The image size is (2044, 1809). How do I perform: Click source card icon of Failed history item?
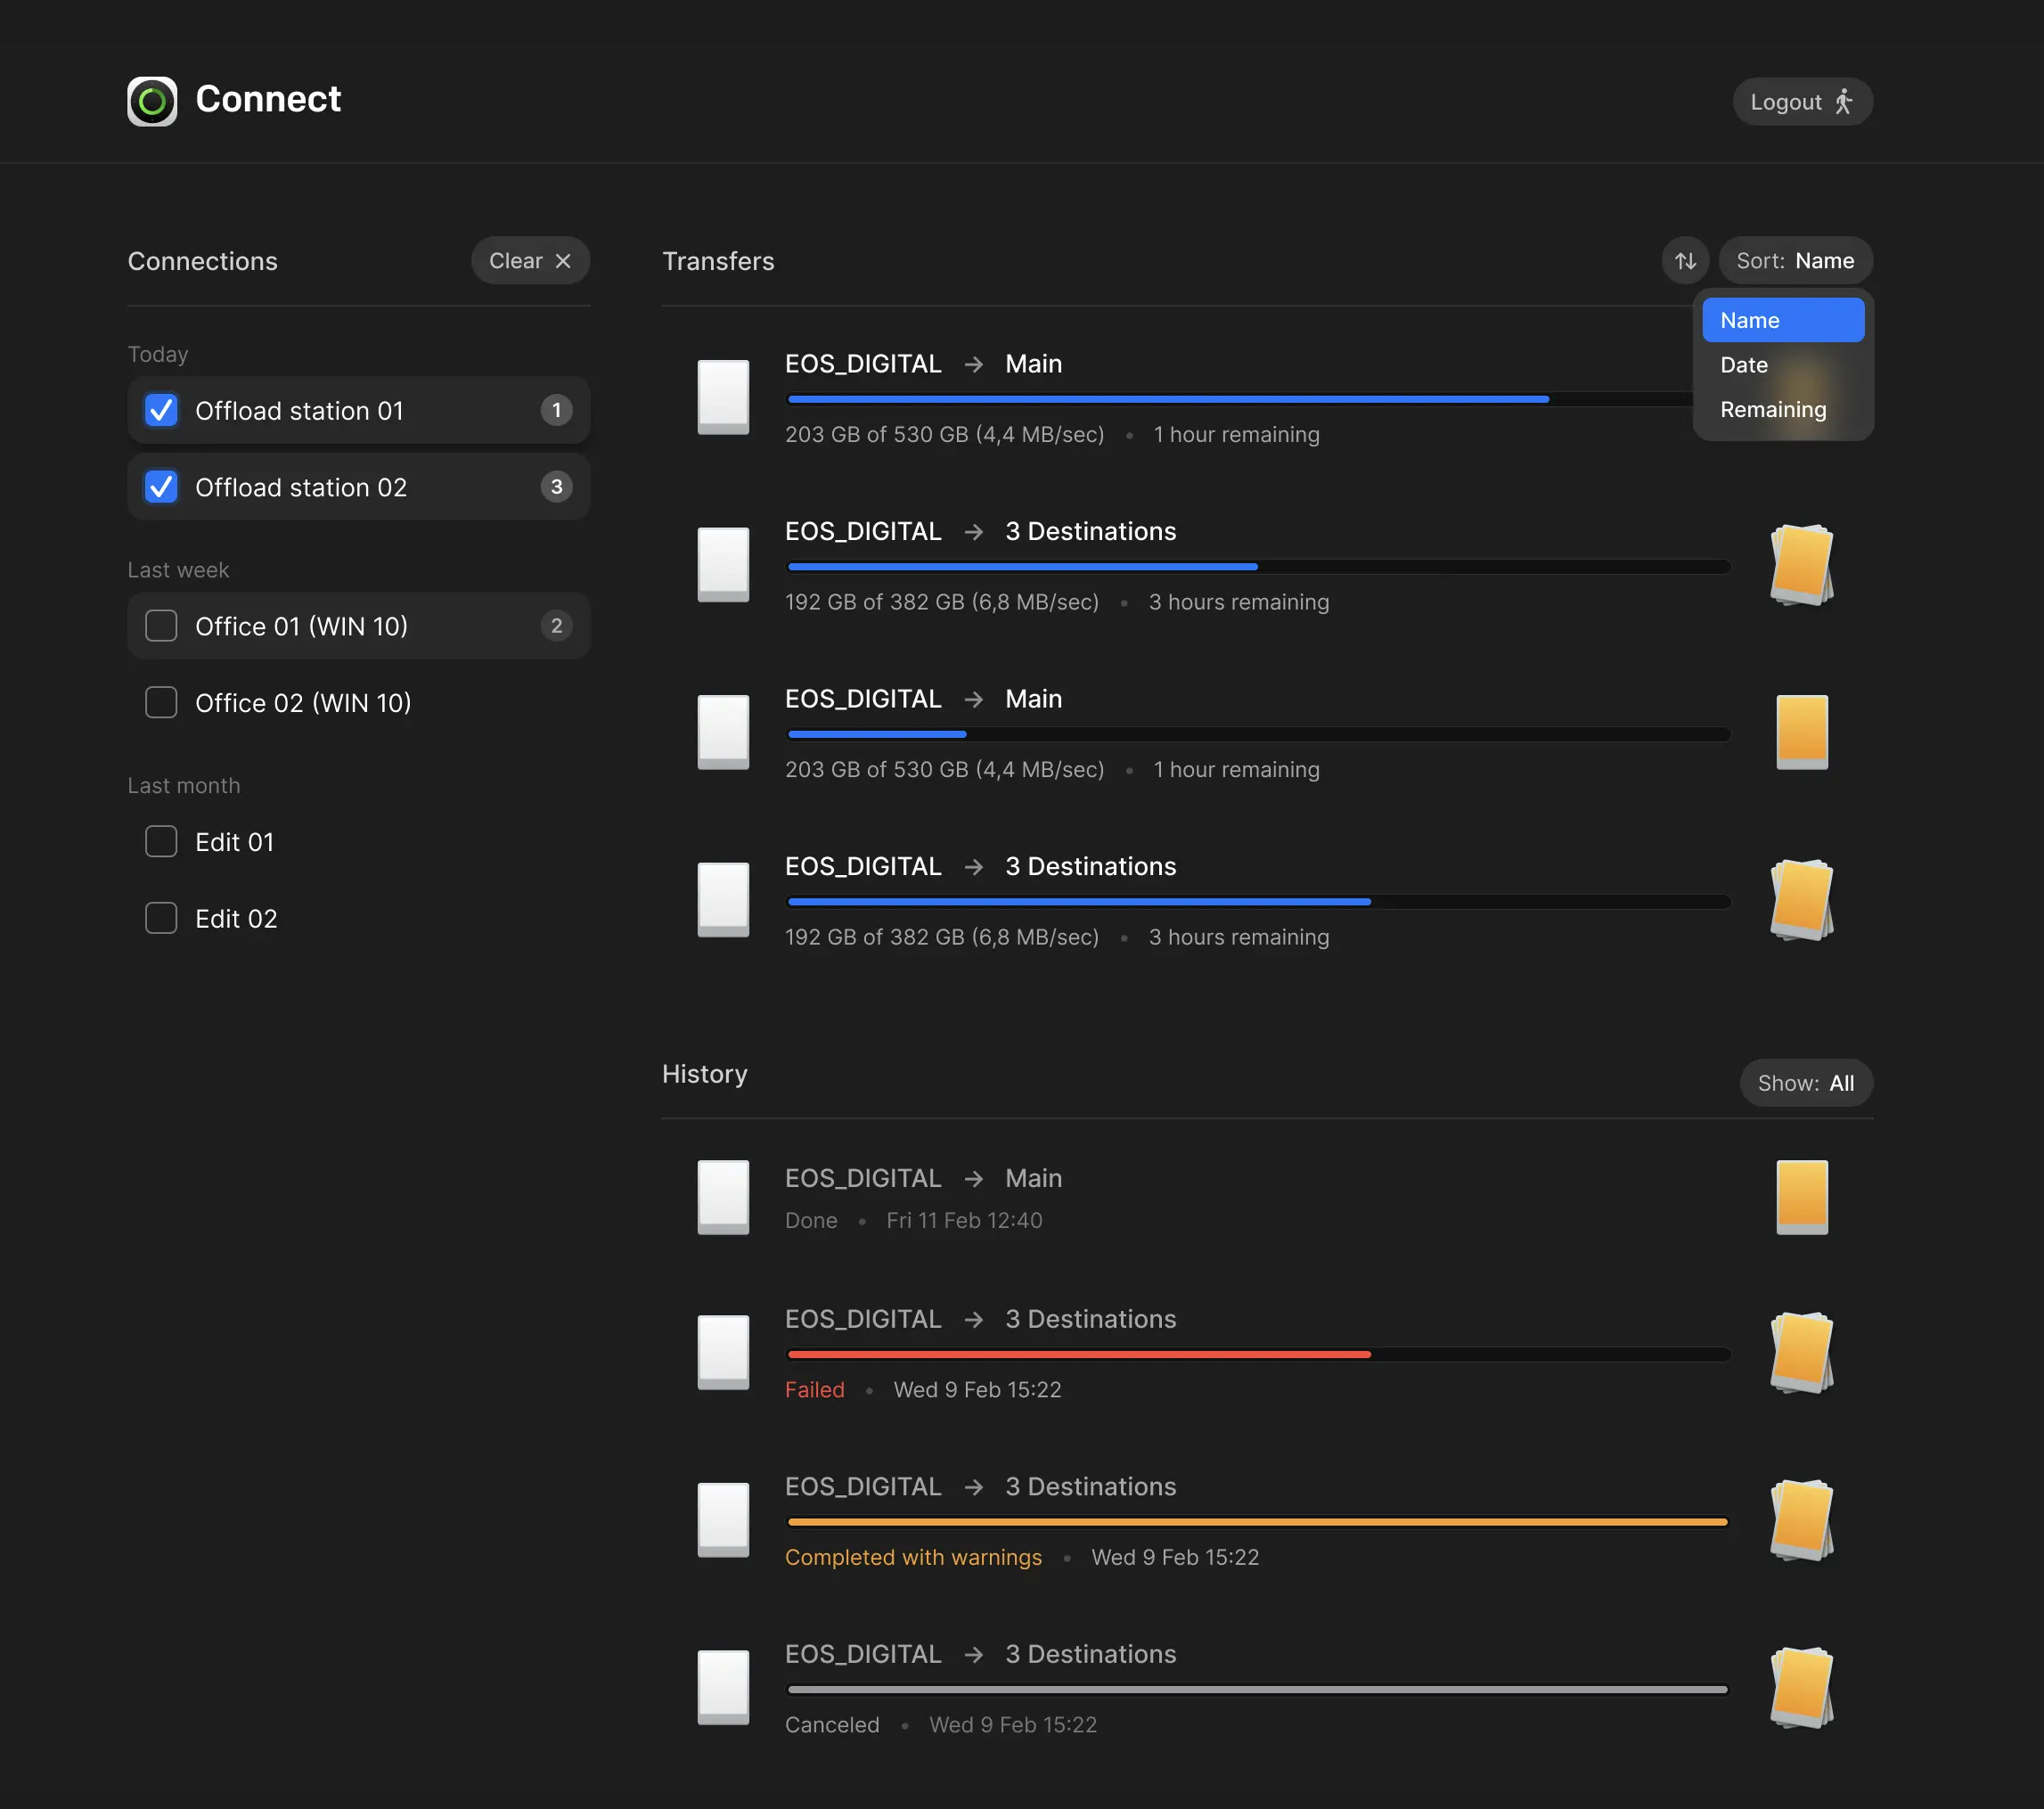(x=723, y=1352)
